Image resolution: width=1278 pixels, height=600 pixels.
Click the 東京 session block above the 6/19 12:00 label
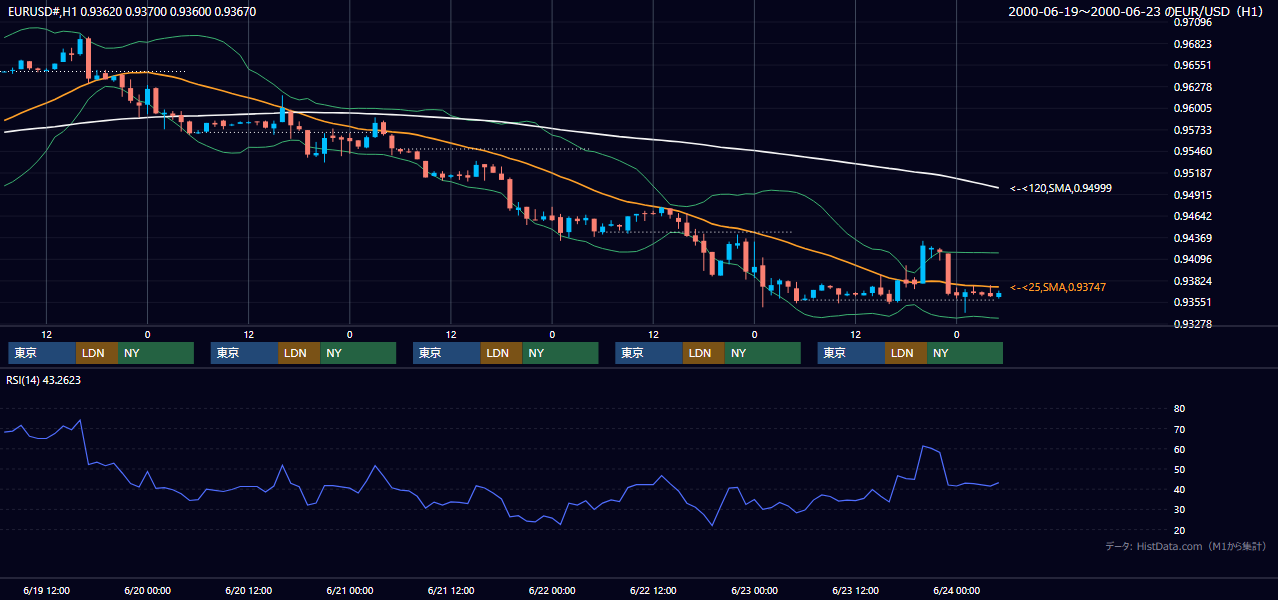click(x=42, y=353)
